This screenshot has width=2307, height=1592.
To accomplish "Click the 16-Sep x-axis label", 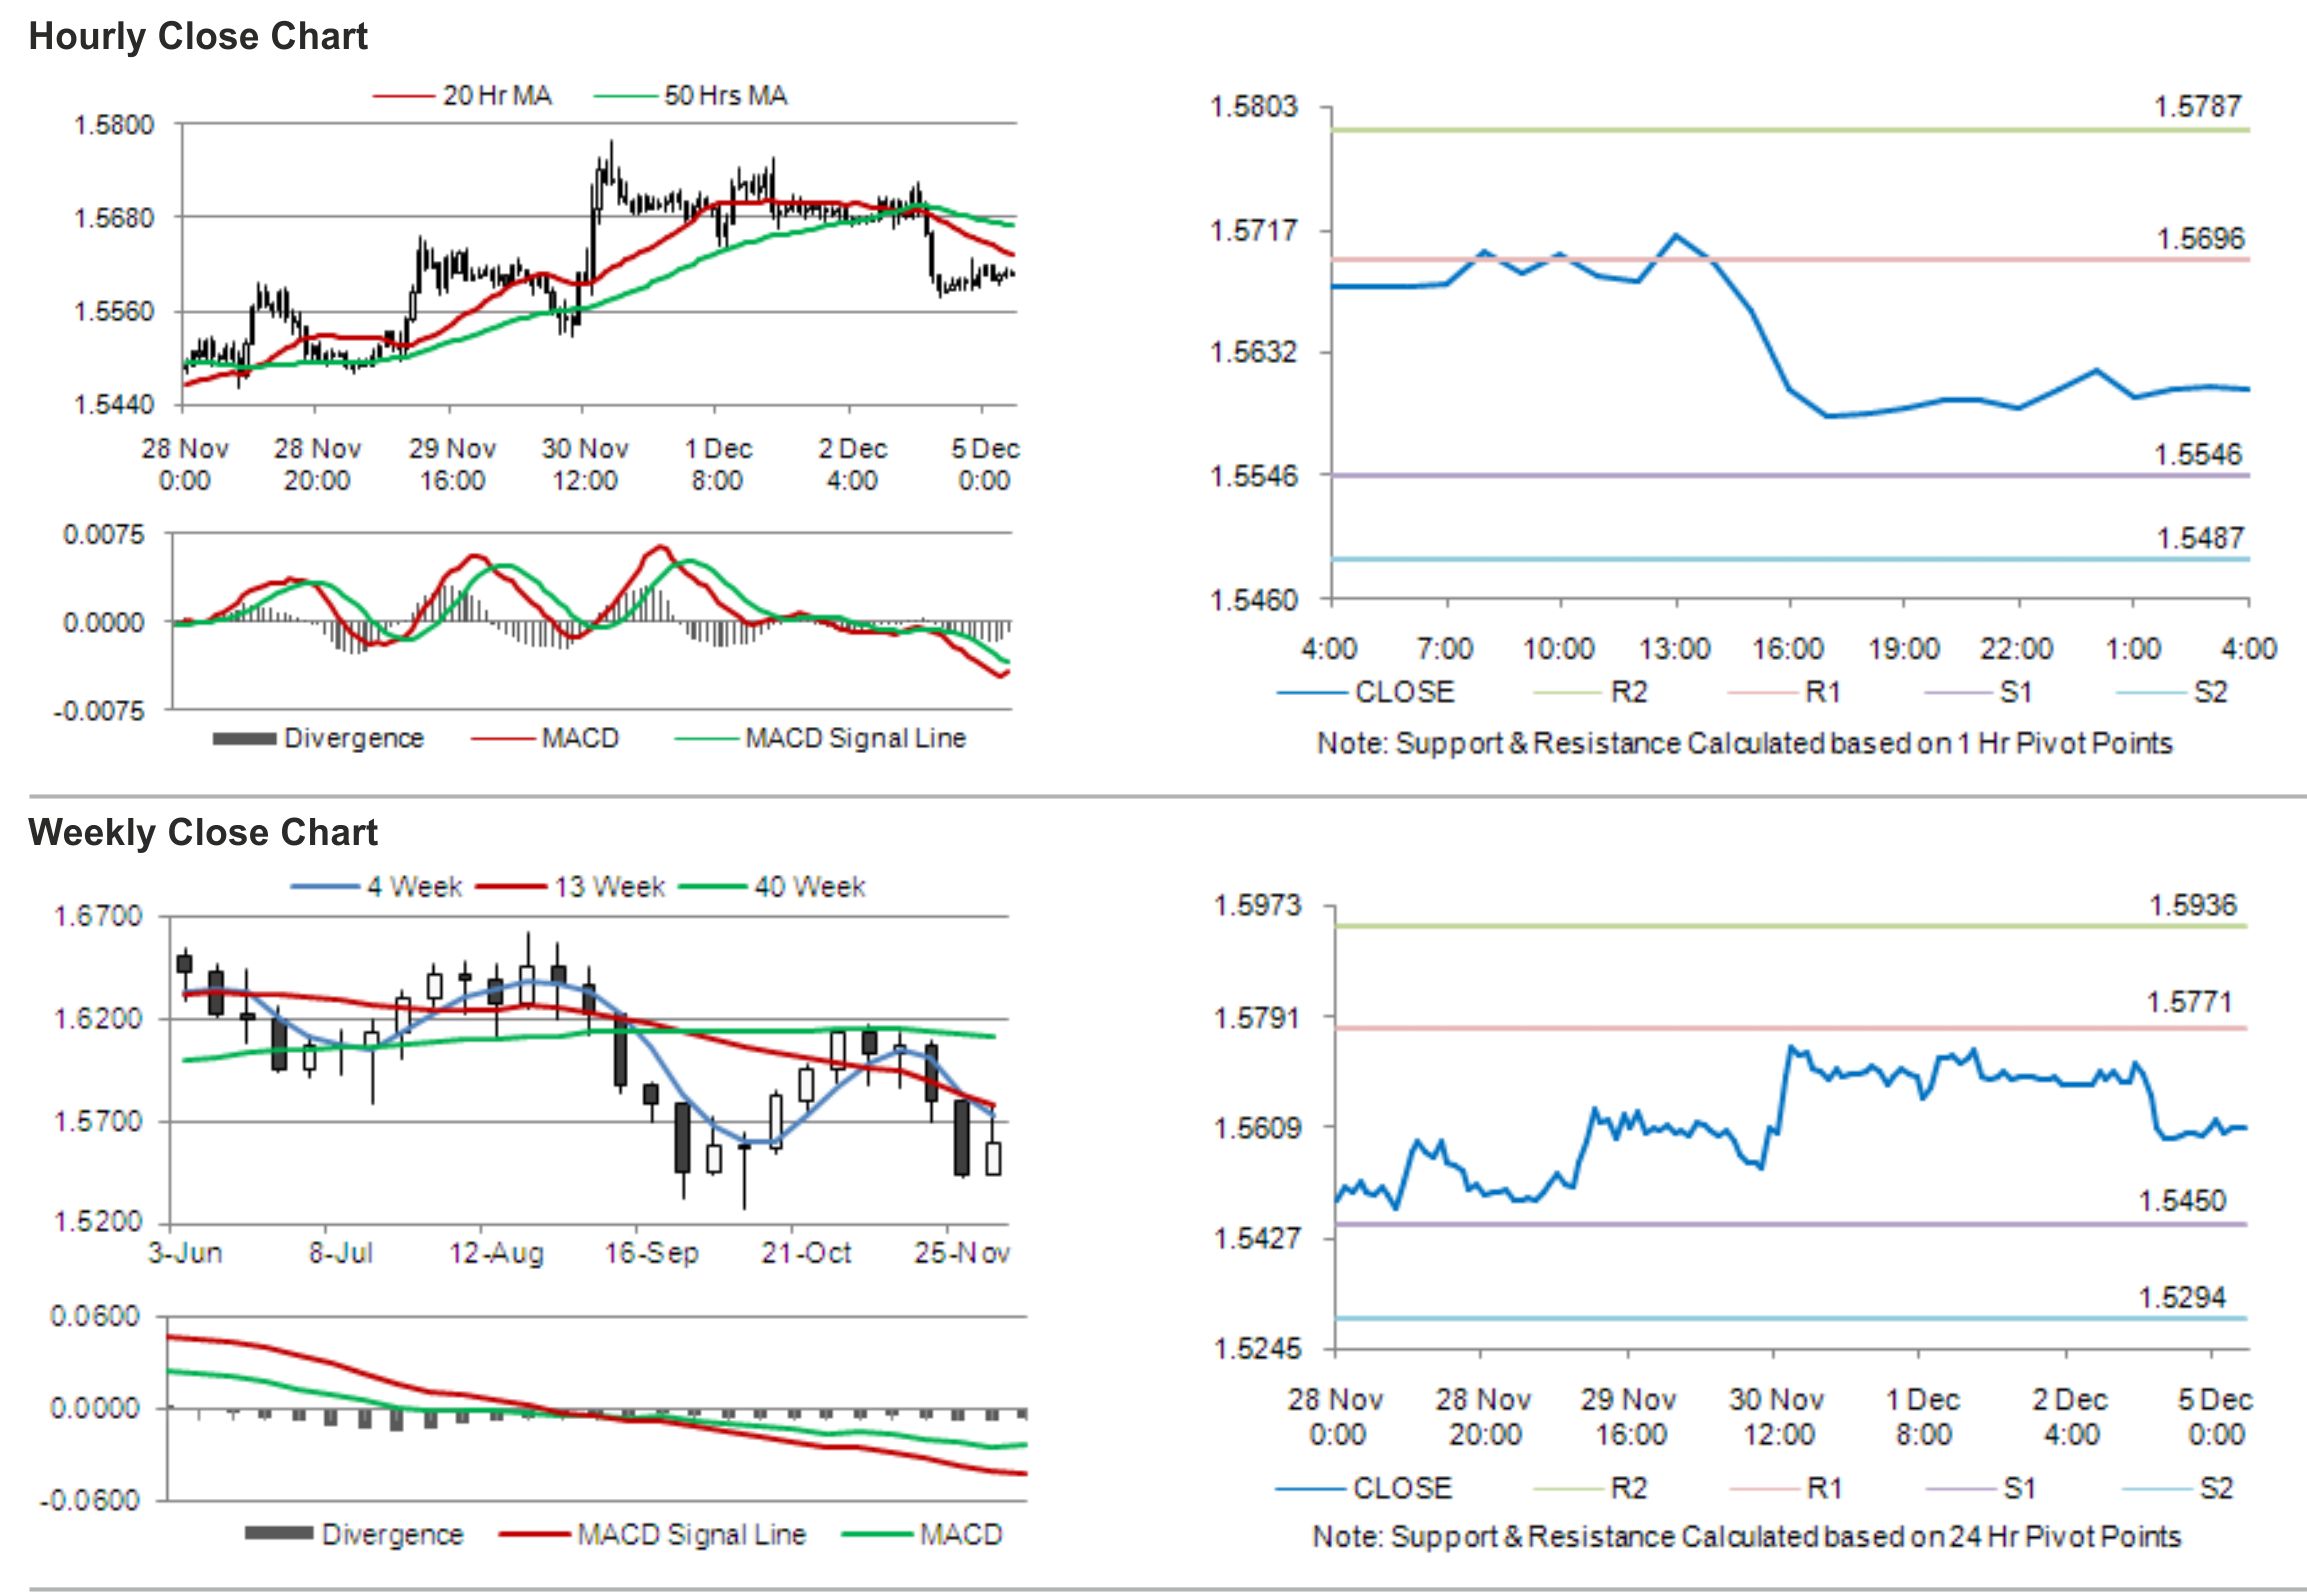I will point(651,1252).
